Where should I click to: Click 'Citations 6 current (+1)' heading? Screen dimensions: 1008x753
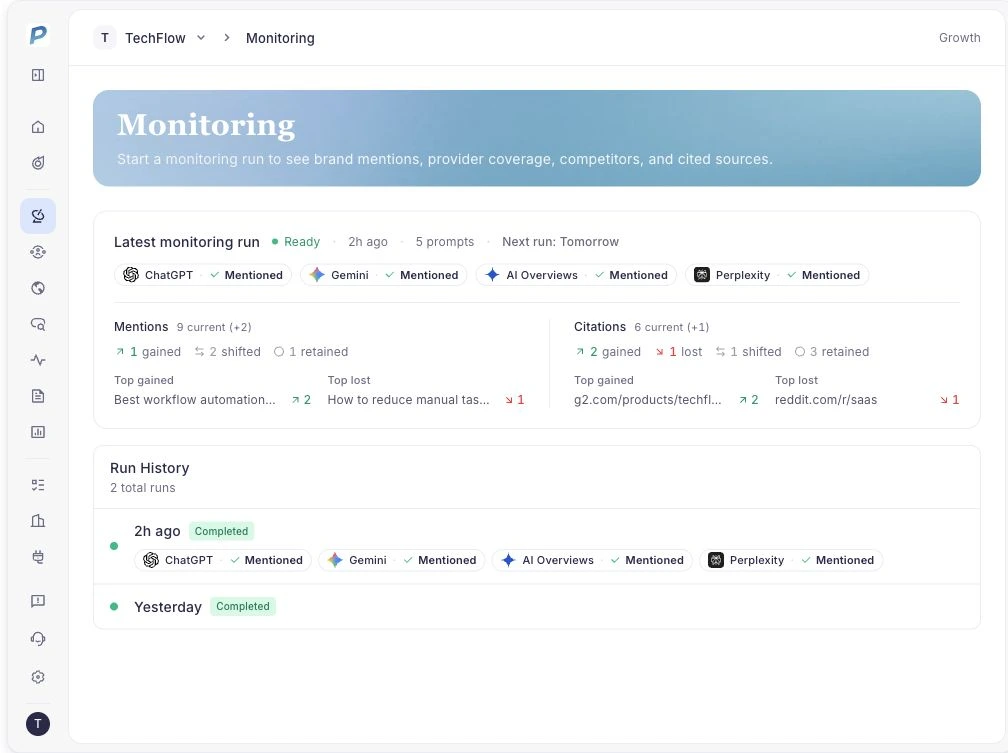(642, 327)
